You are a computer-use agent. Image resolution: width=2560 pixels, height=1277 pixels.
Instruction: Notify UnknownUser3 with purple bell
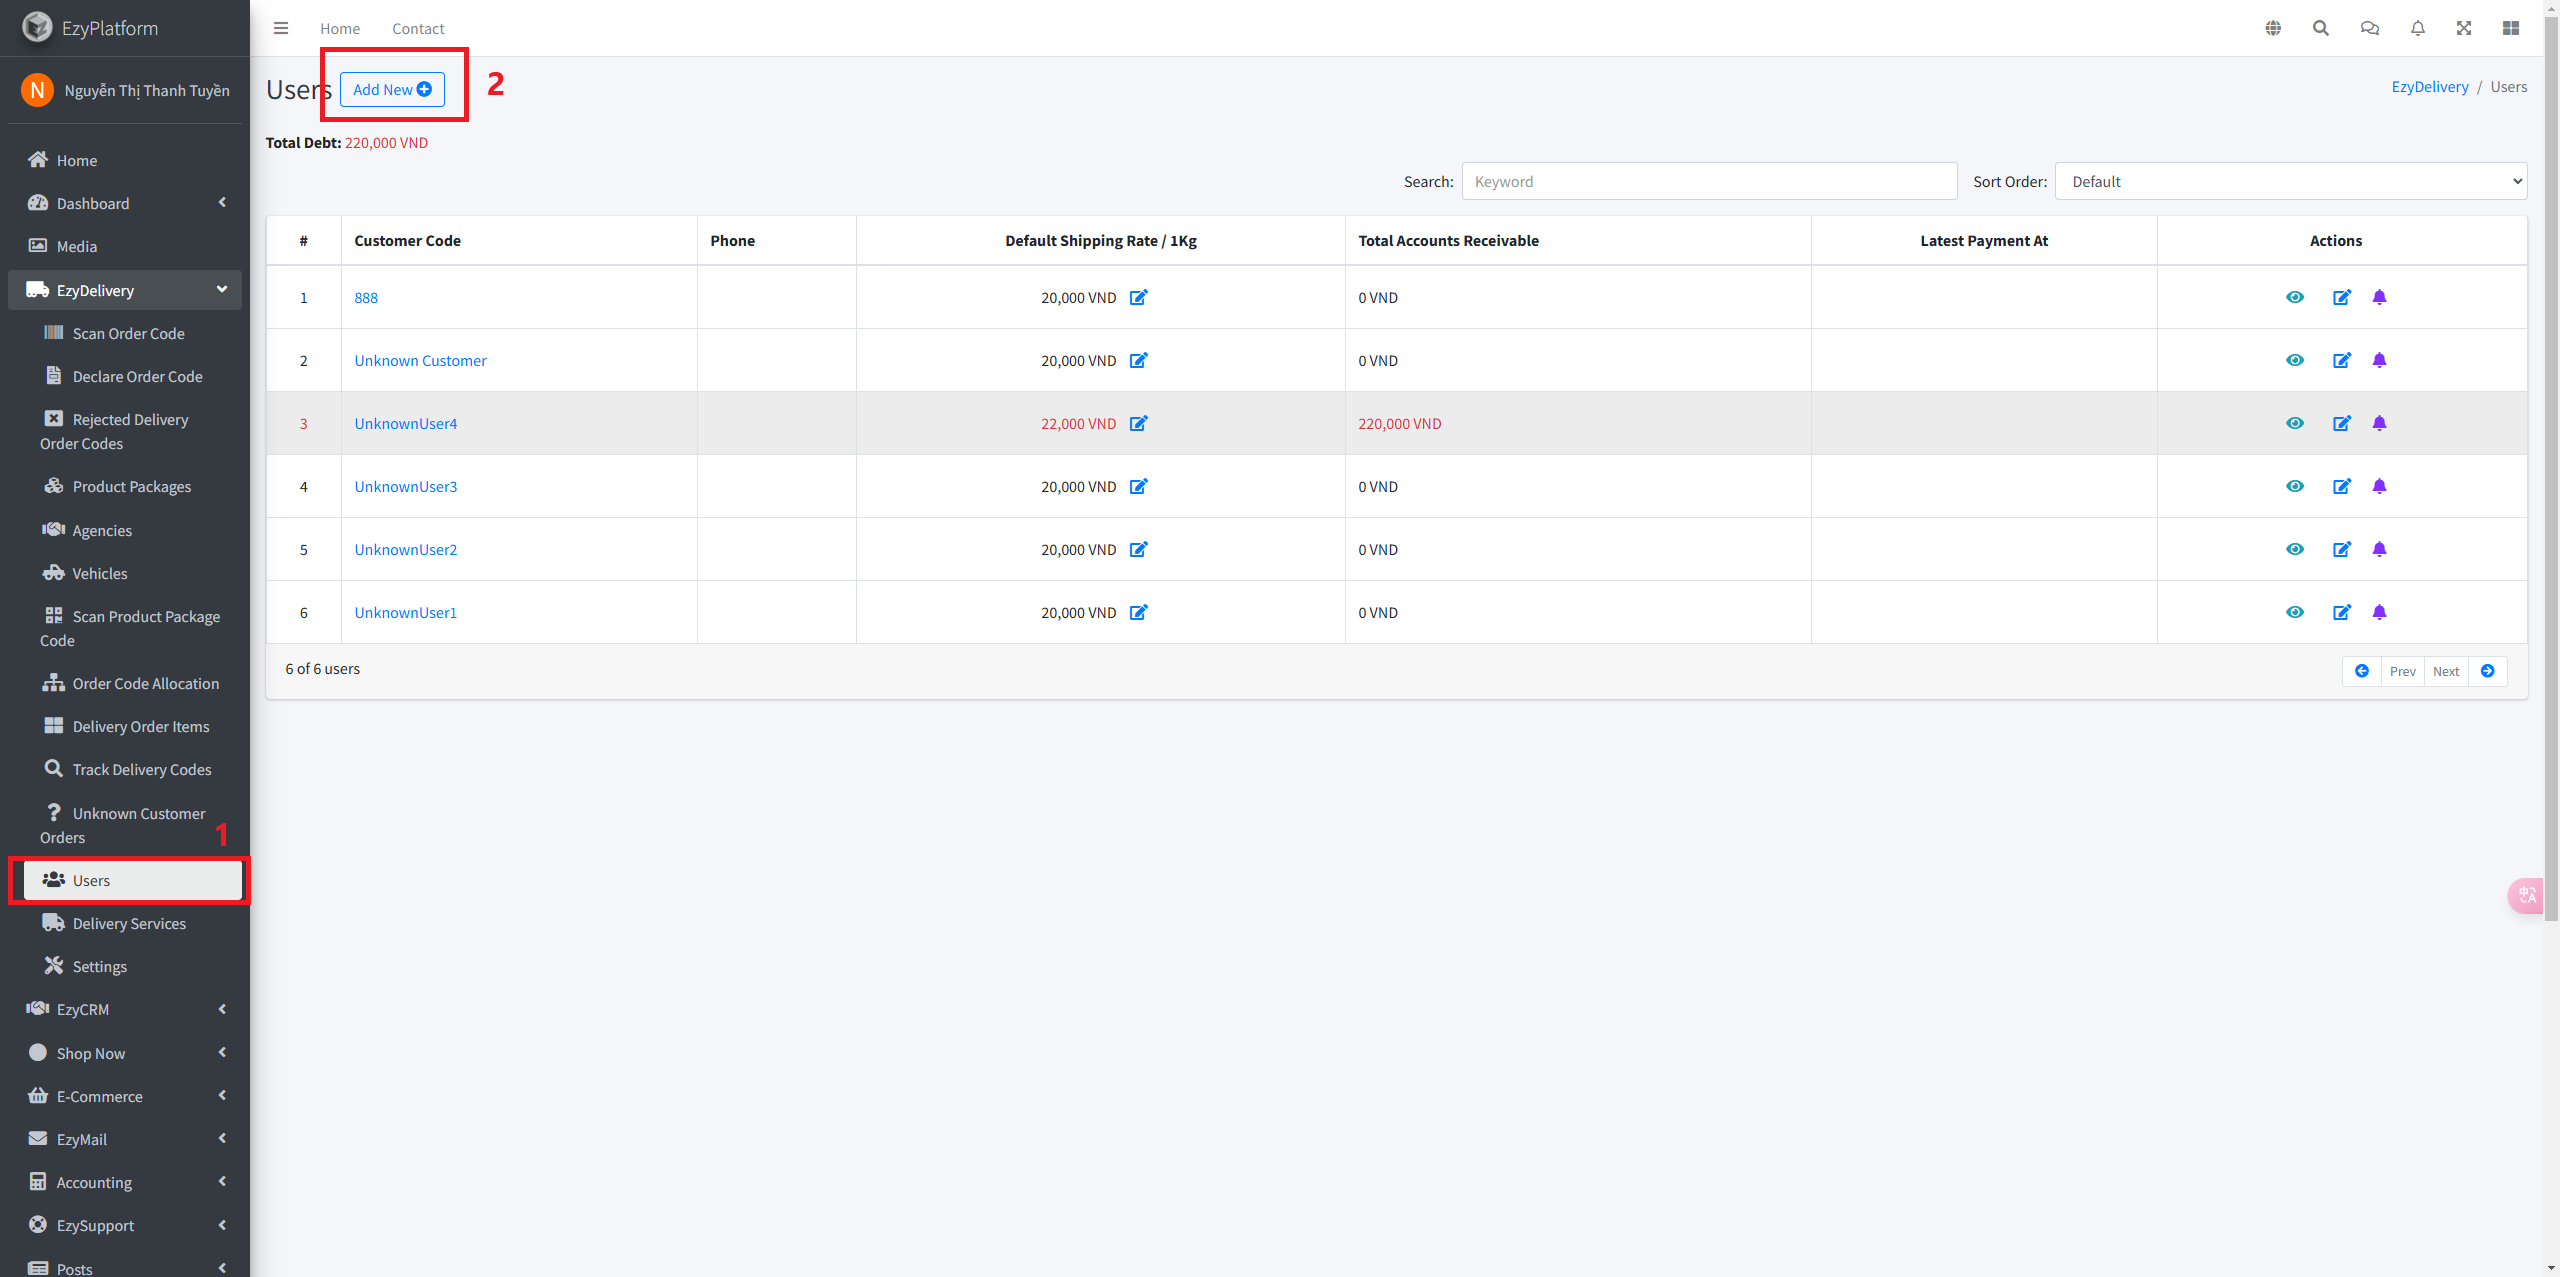coord(2380,486)
